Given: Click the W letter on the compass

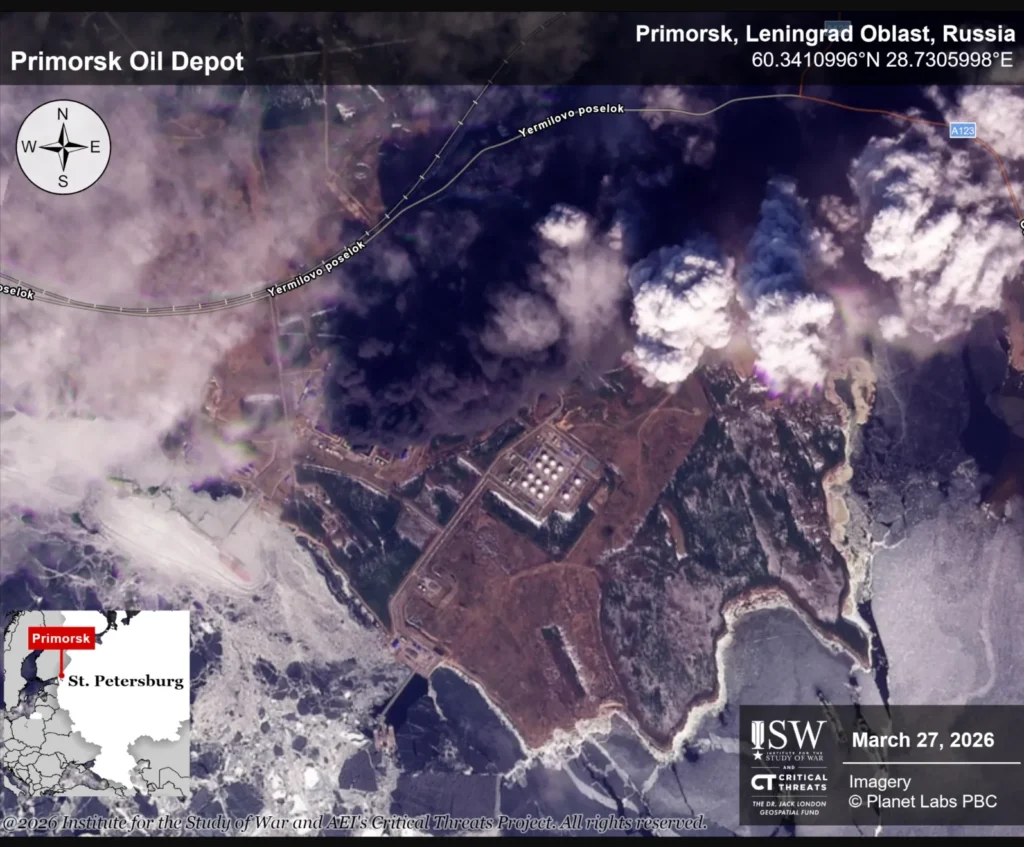Looking at the screenshot, I should pyautogui.click(x=29, y=148).
